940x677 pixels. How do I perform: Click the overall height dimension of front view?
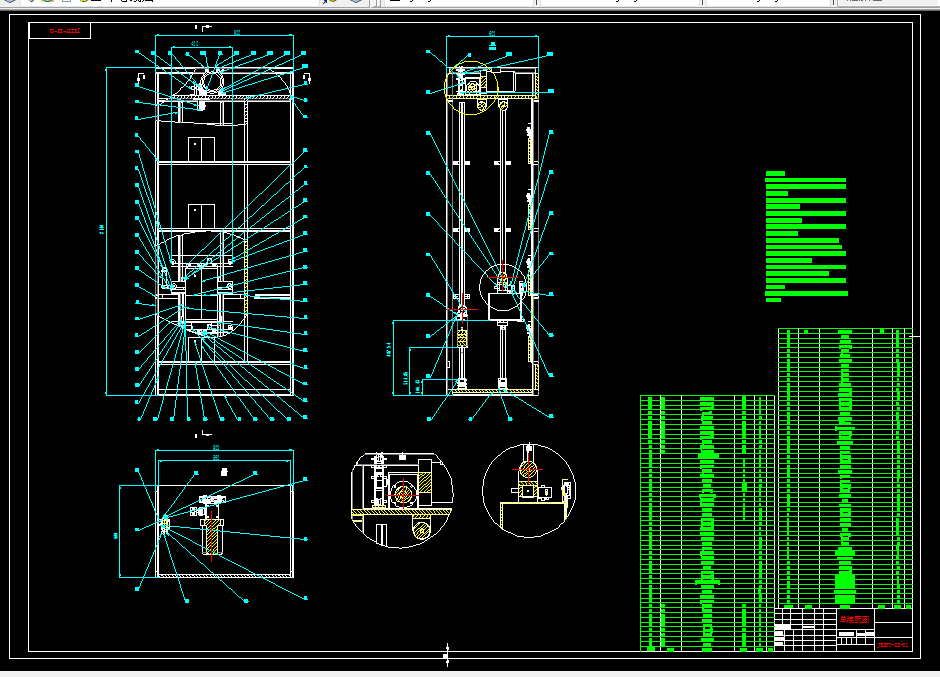point(102,229)
